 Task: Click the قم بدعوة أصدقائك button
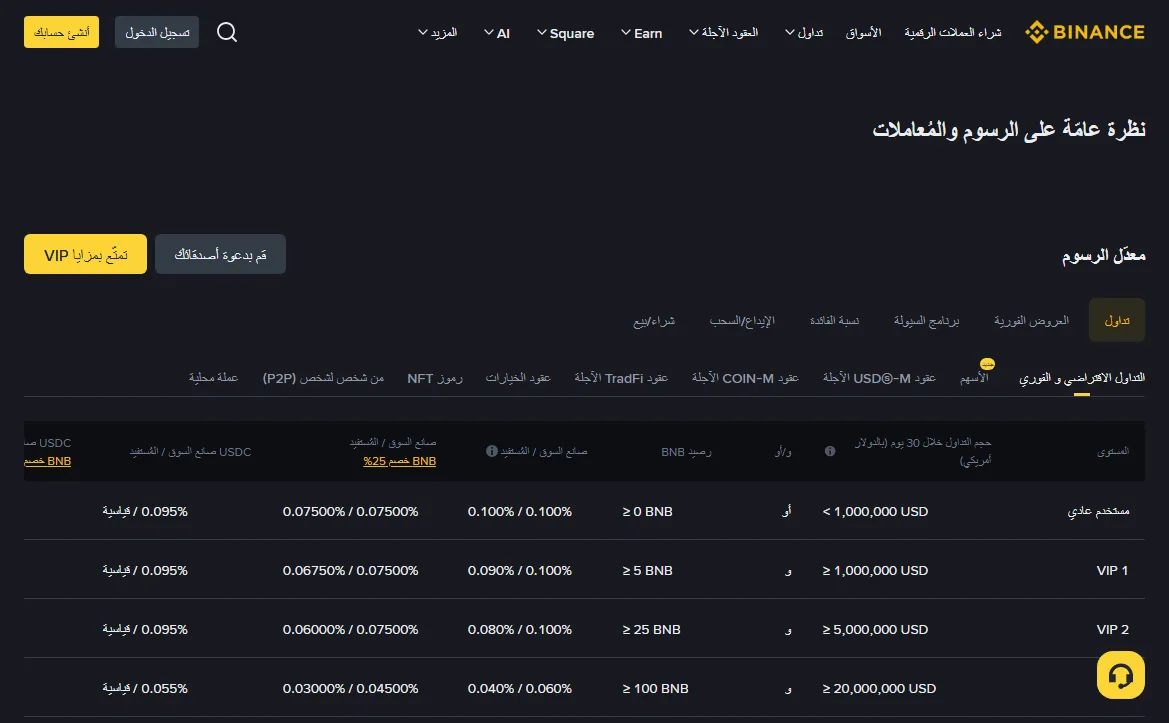[x=220, y=254]
